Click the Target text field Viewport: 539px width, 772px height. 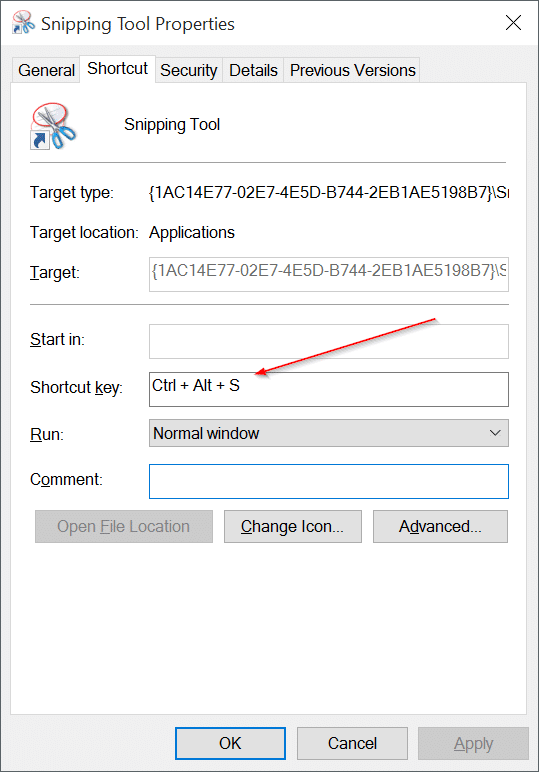click(329, 274)
